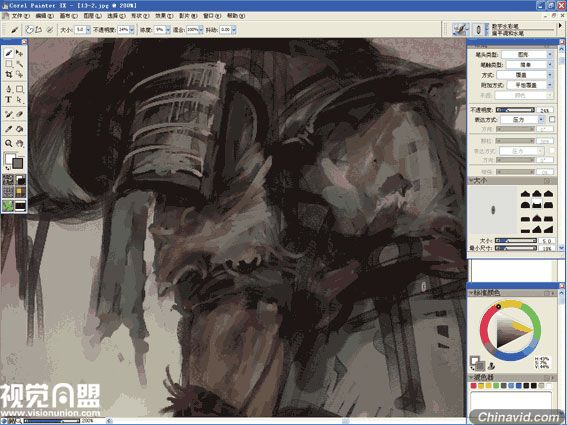Select the Paint Bucket tool
This screenshot has height=425, width=567.
click(x=20, y=129)
